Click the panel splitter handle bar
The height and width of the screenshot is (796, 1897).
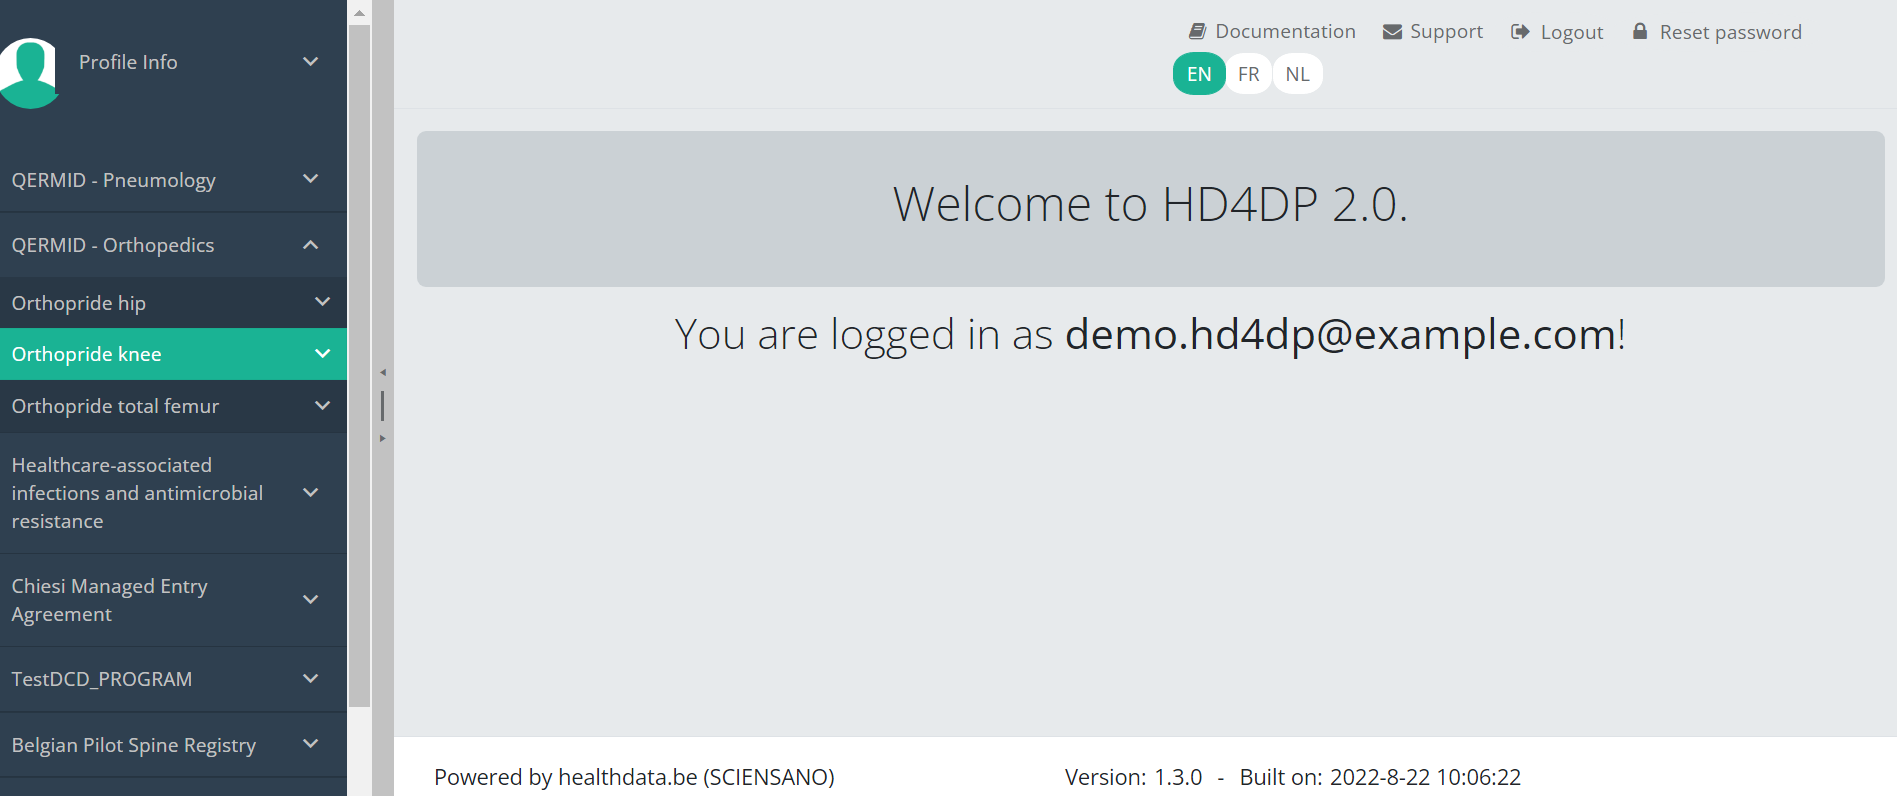[382, 406]
